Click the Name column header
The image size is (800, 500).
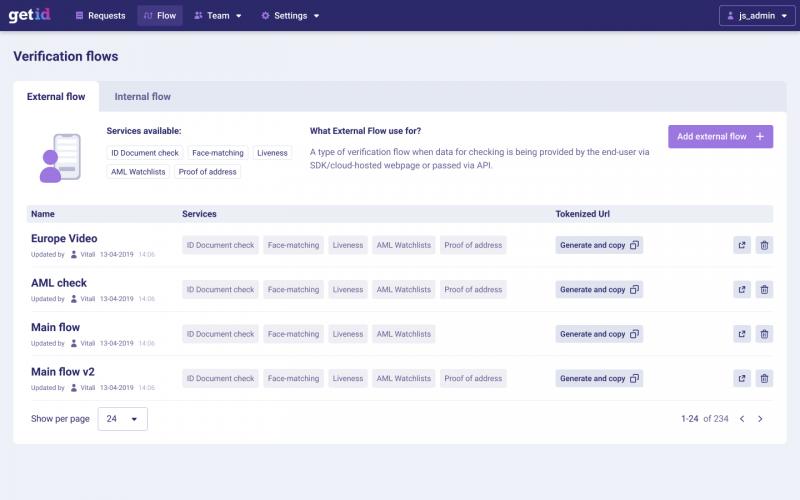pos(43,214)
